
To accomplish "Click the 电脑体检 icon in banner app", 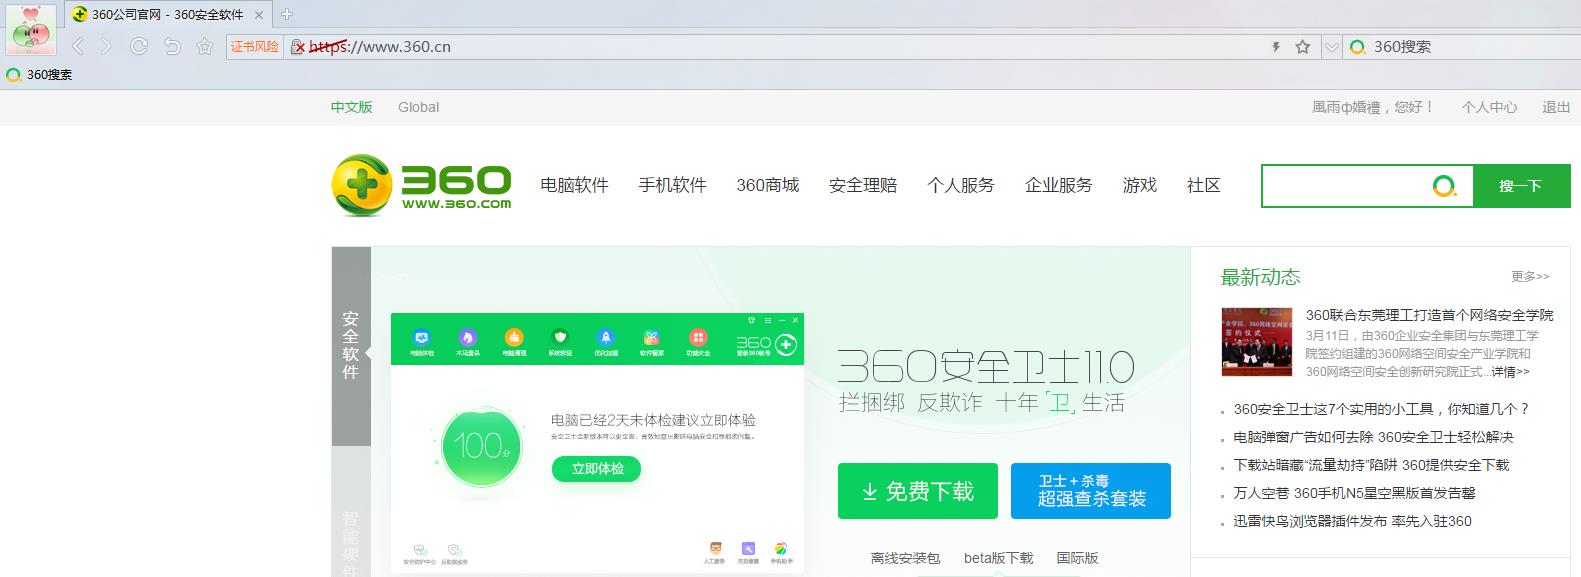I will point(421,341).
